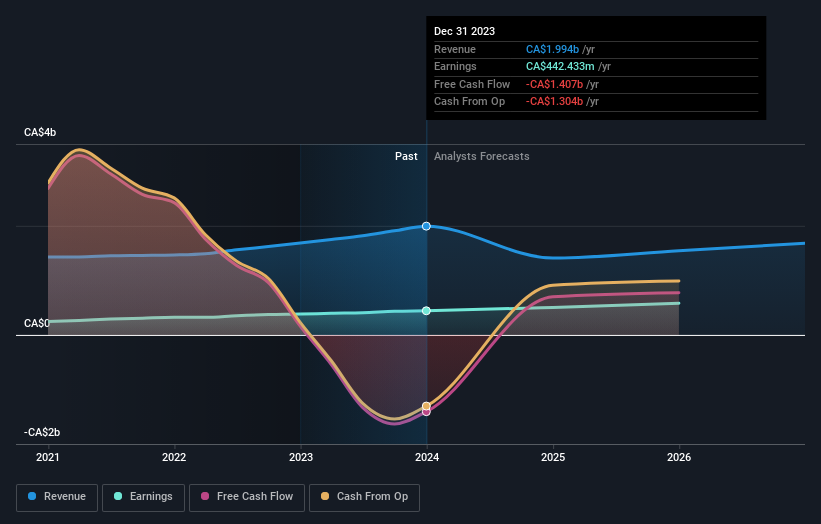Click the Earnings row label in tooltip

click(x=456, y=66)
